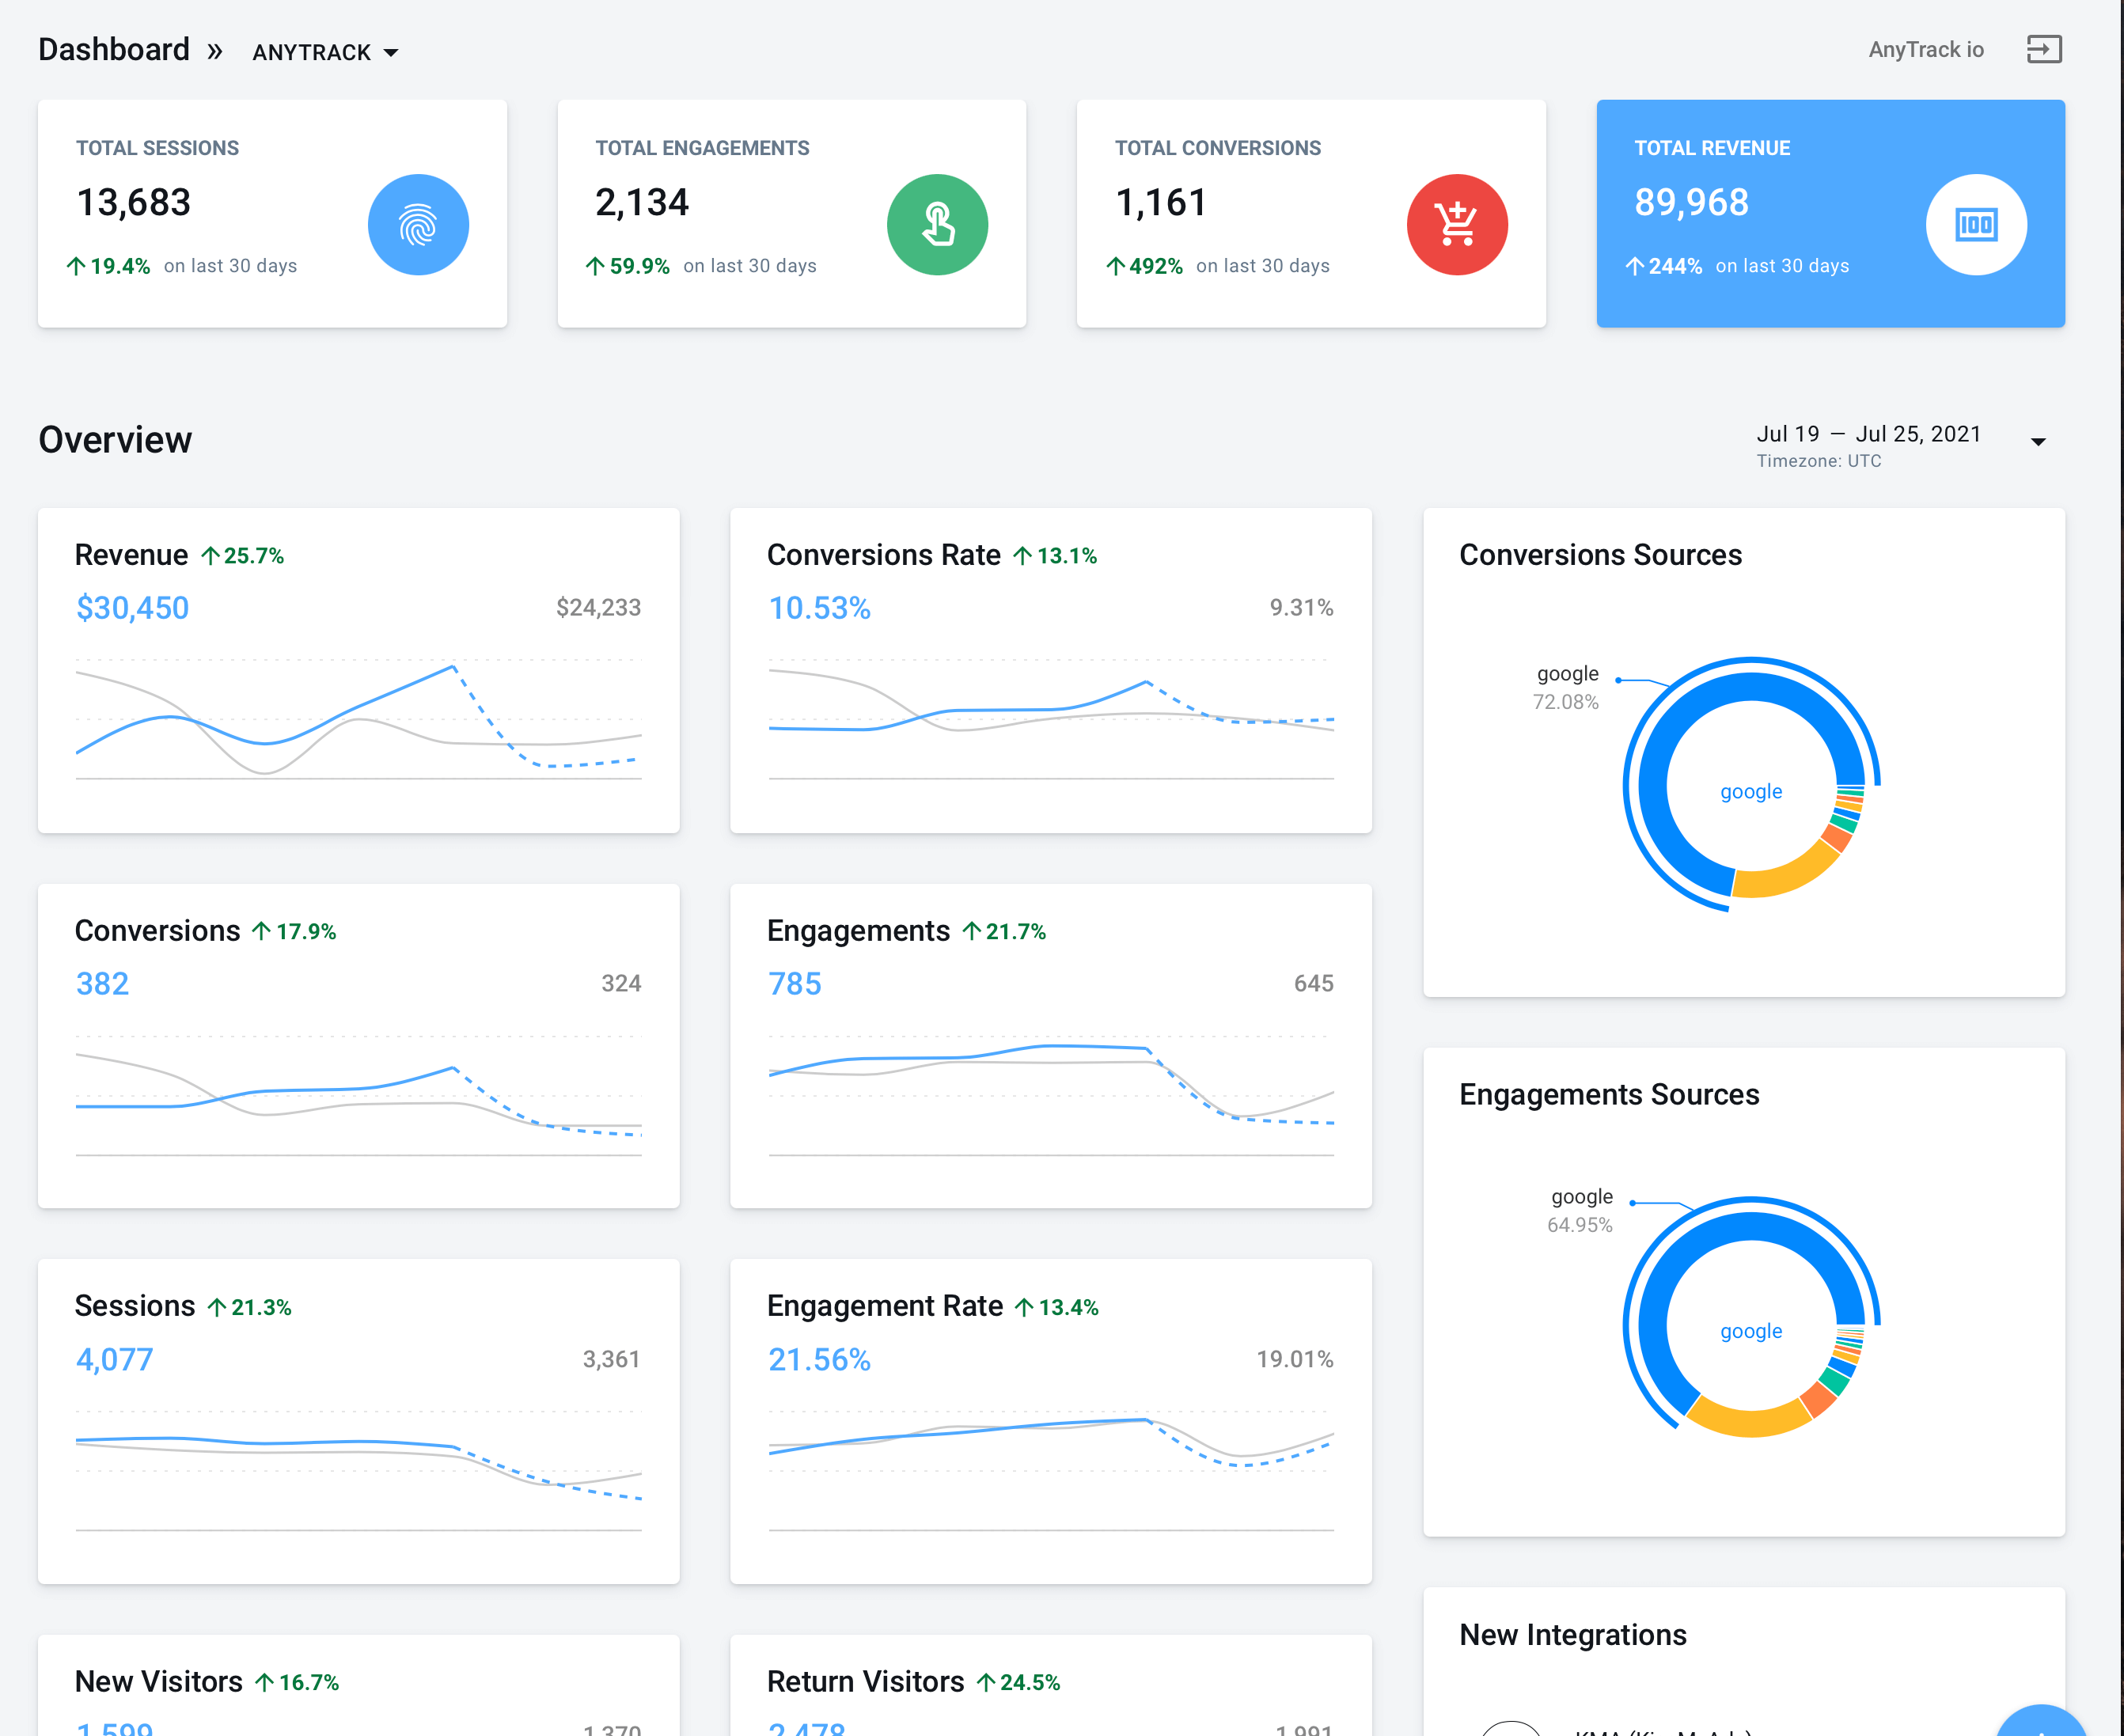Click the Sessions chart card
This screenshot has width=2124, height=1736.
click(x=358, y=1420)
